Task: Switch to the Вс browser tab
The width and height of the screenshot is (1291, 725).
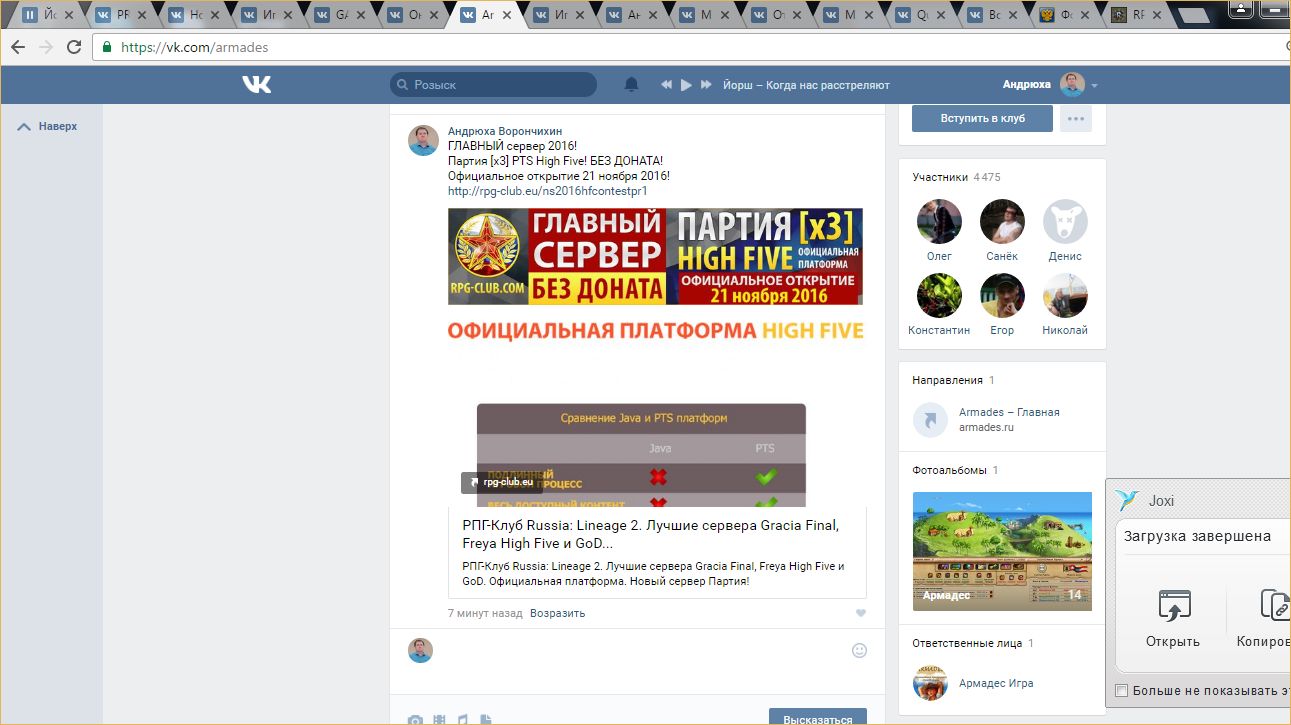Action: (992, 15)
